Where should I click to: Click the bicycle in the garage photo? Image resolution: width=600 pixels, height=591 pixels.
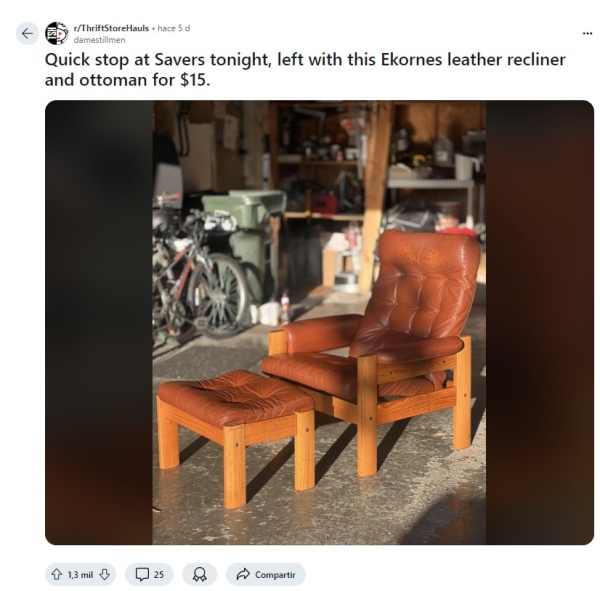[x=199, y=272]
